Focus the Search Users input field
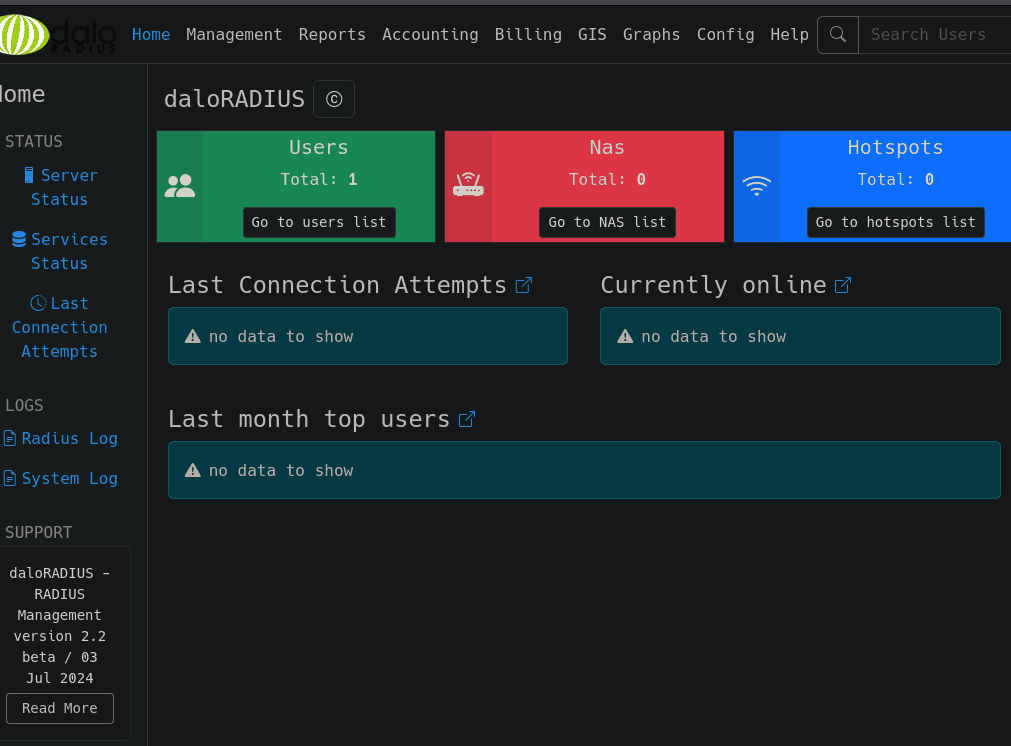 coord(934,34)
